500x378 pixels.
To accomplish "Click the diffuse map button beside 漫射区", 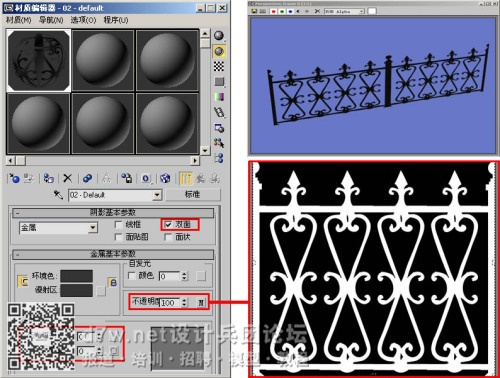I will [x=101, y=291].
